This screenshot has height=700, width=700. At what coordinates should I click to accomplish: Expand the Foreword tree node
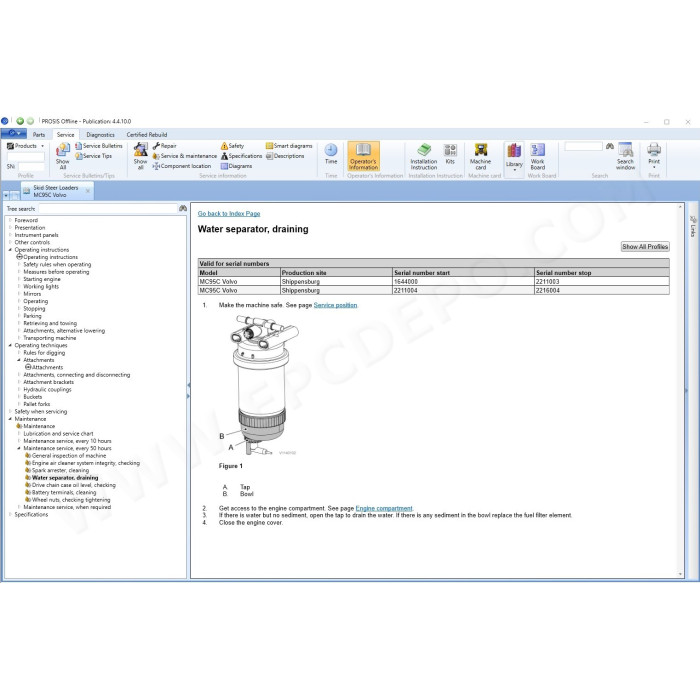[x=10, y=220]
